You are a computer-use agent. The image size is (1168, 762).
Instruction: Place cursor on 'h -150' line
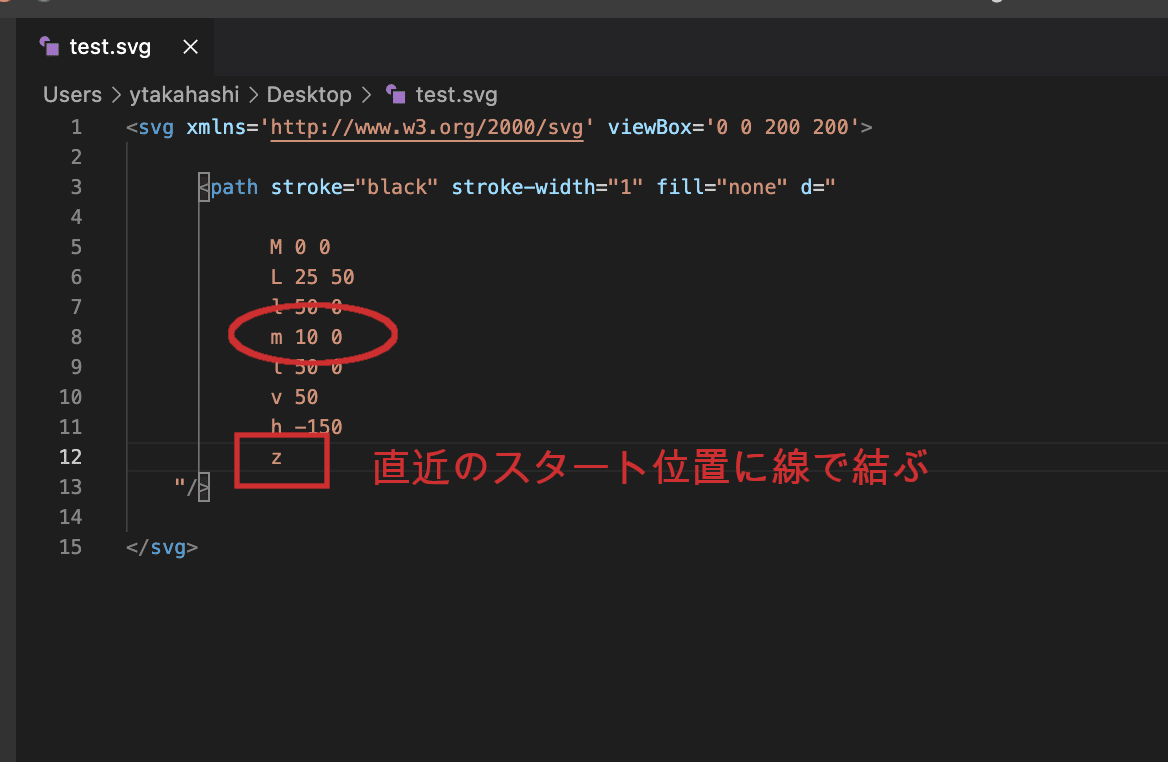[306, 427]
